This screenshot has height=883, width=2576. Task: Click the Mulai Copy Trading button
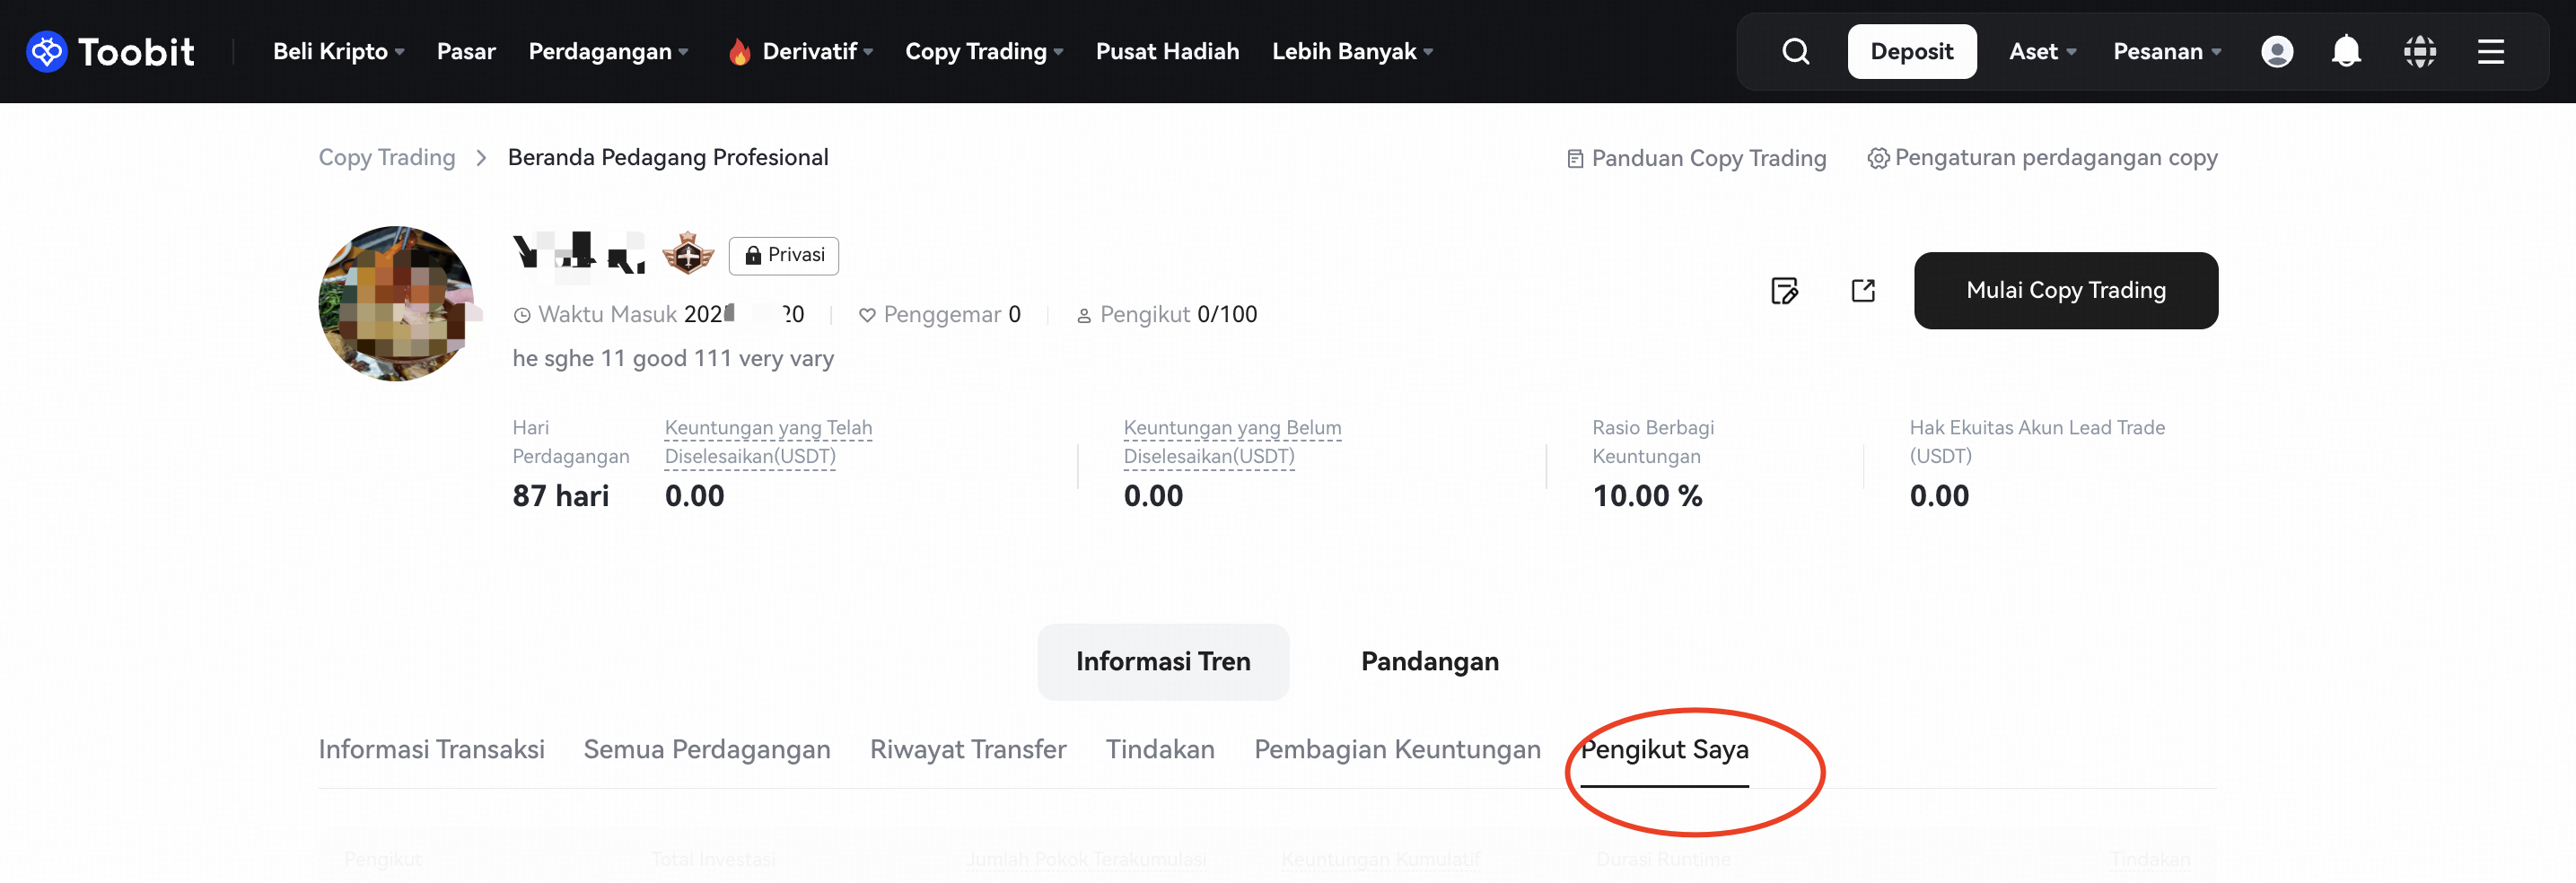tap(2065, 290)
